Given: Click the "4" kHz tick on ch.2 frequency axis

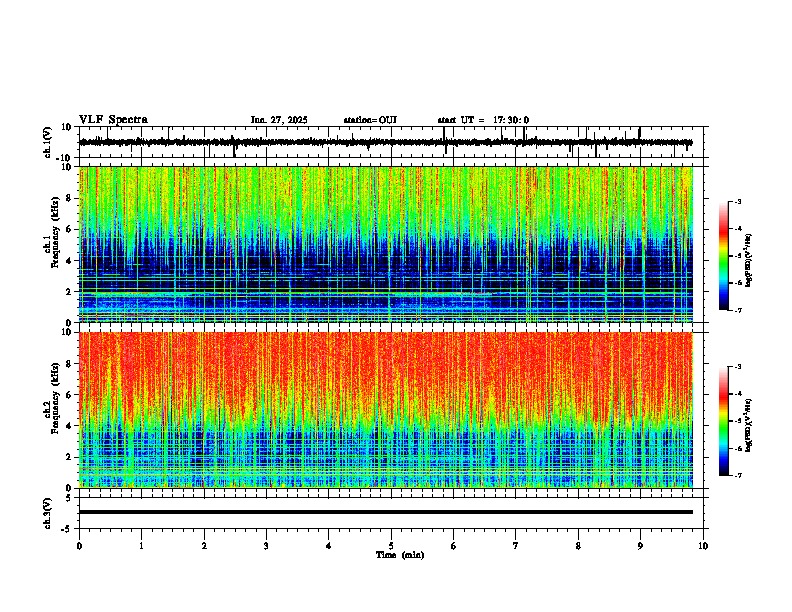Looking at the screenshot, I should click(70, 426).
